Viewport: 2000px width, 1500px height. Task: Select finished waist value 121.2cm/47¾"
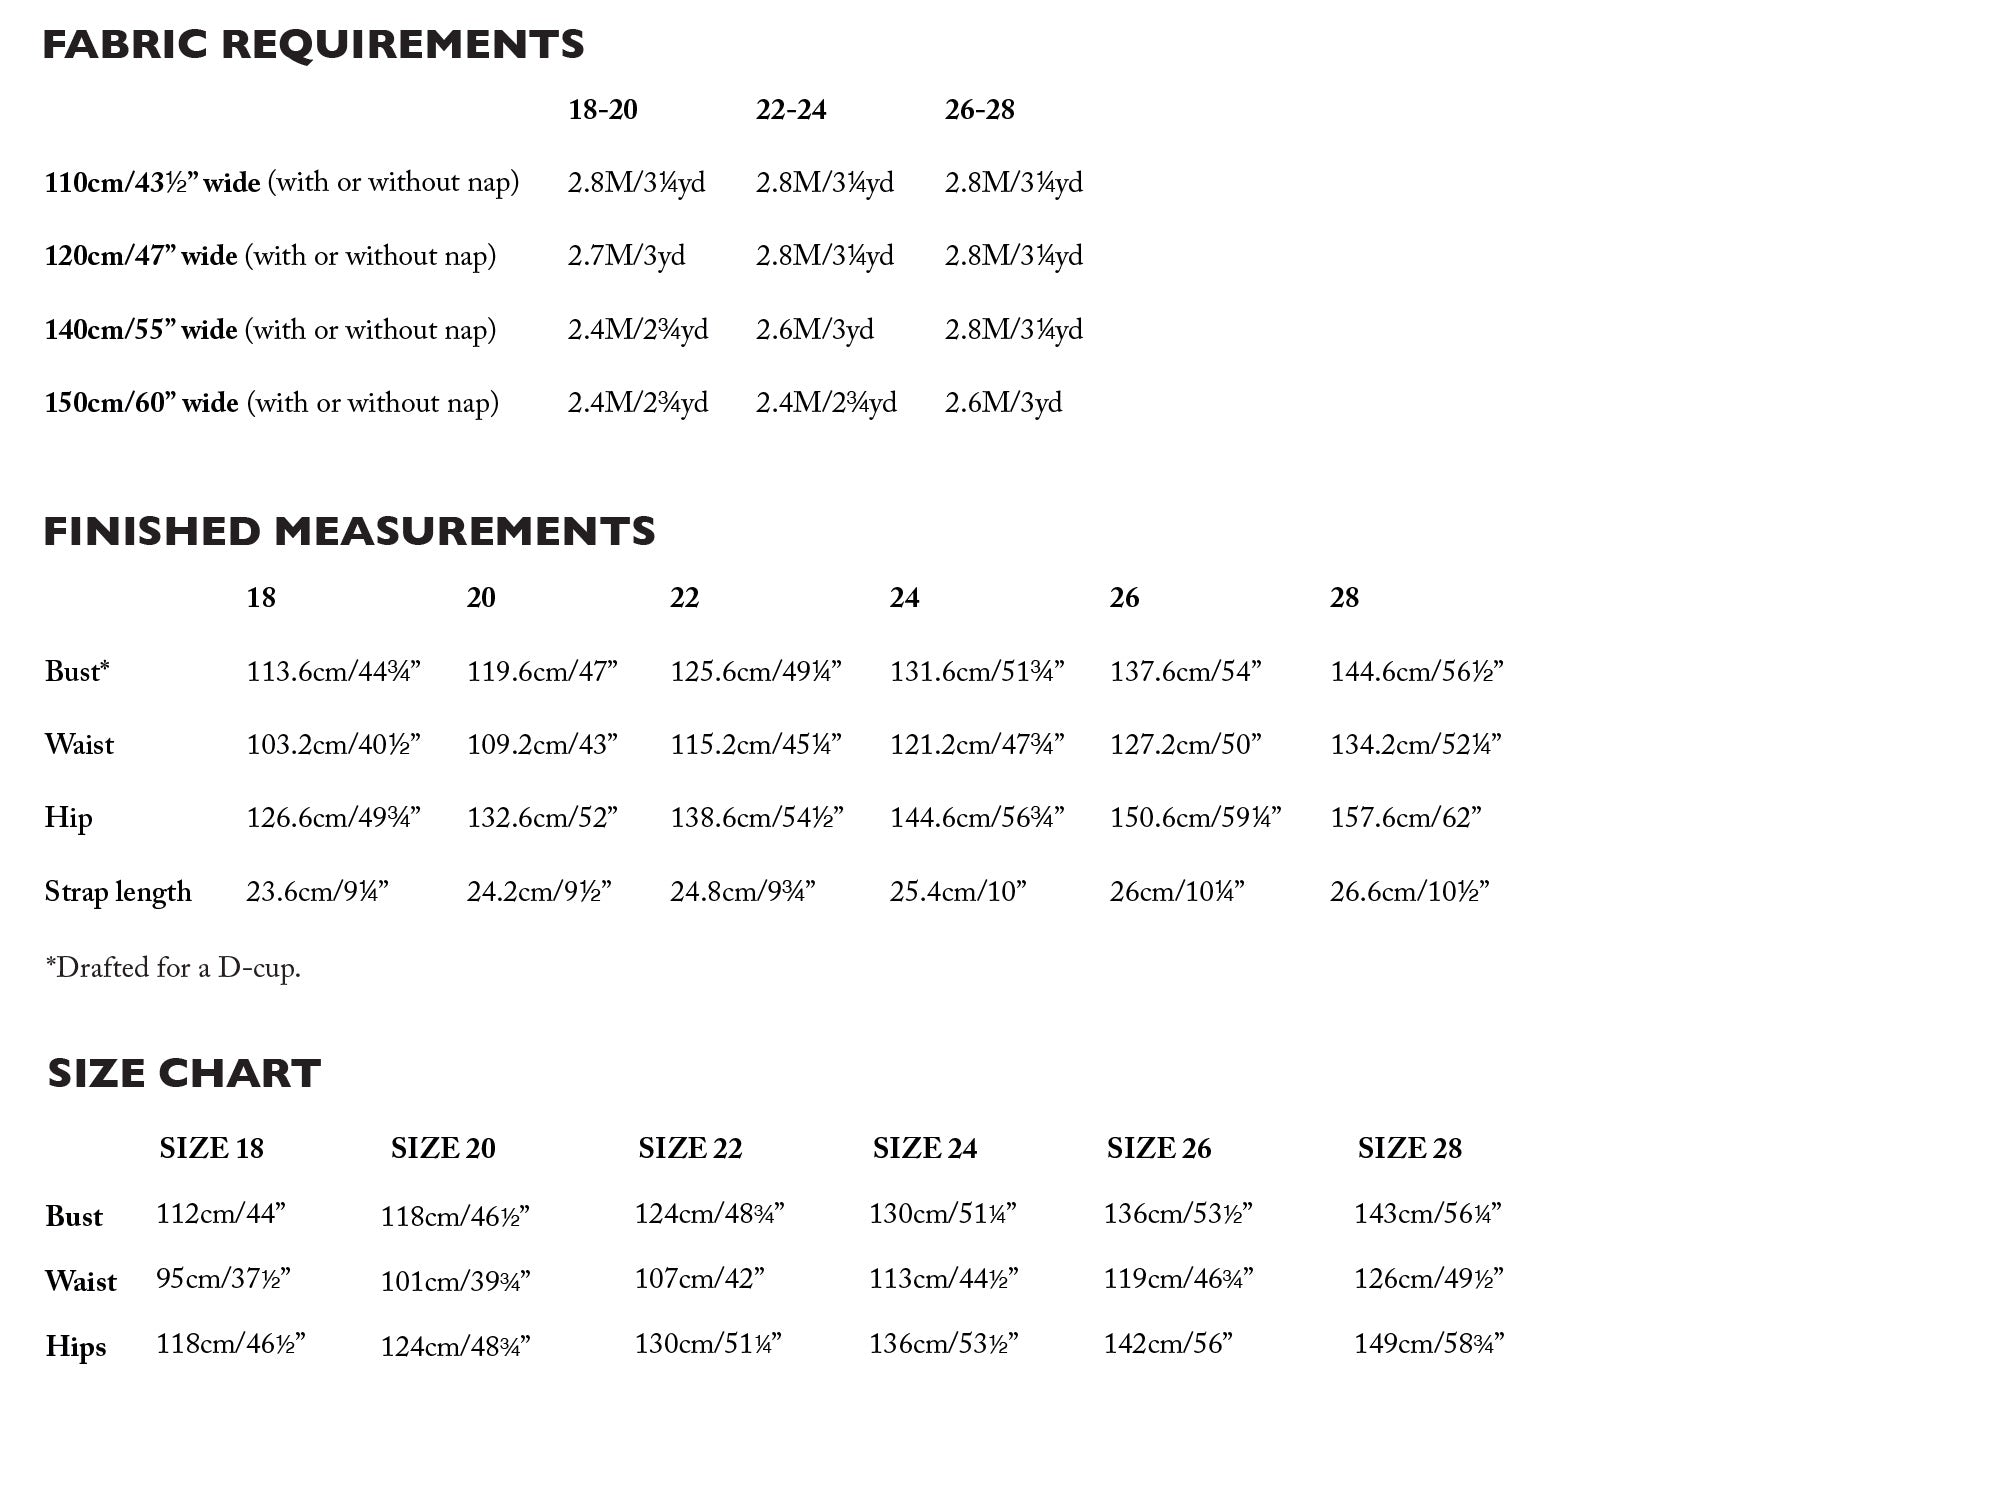point(976,745)
